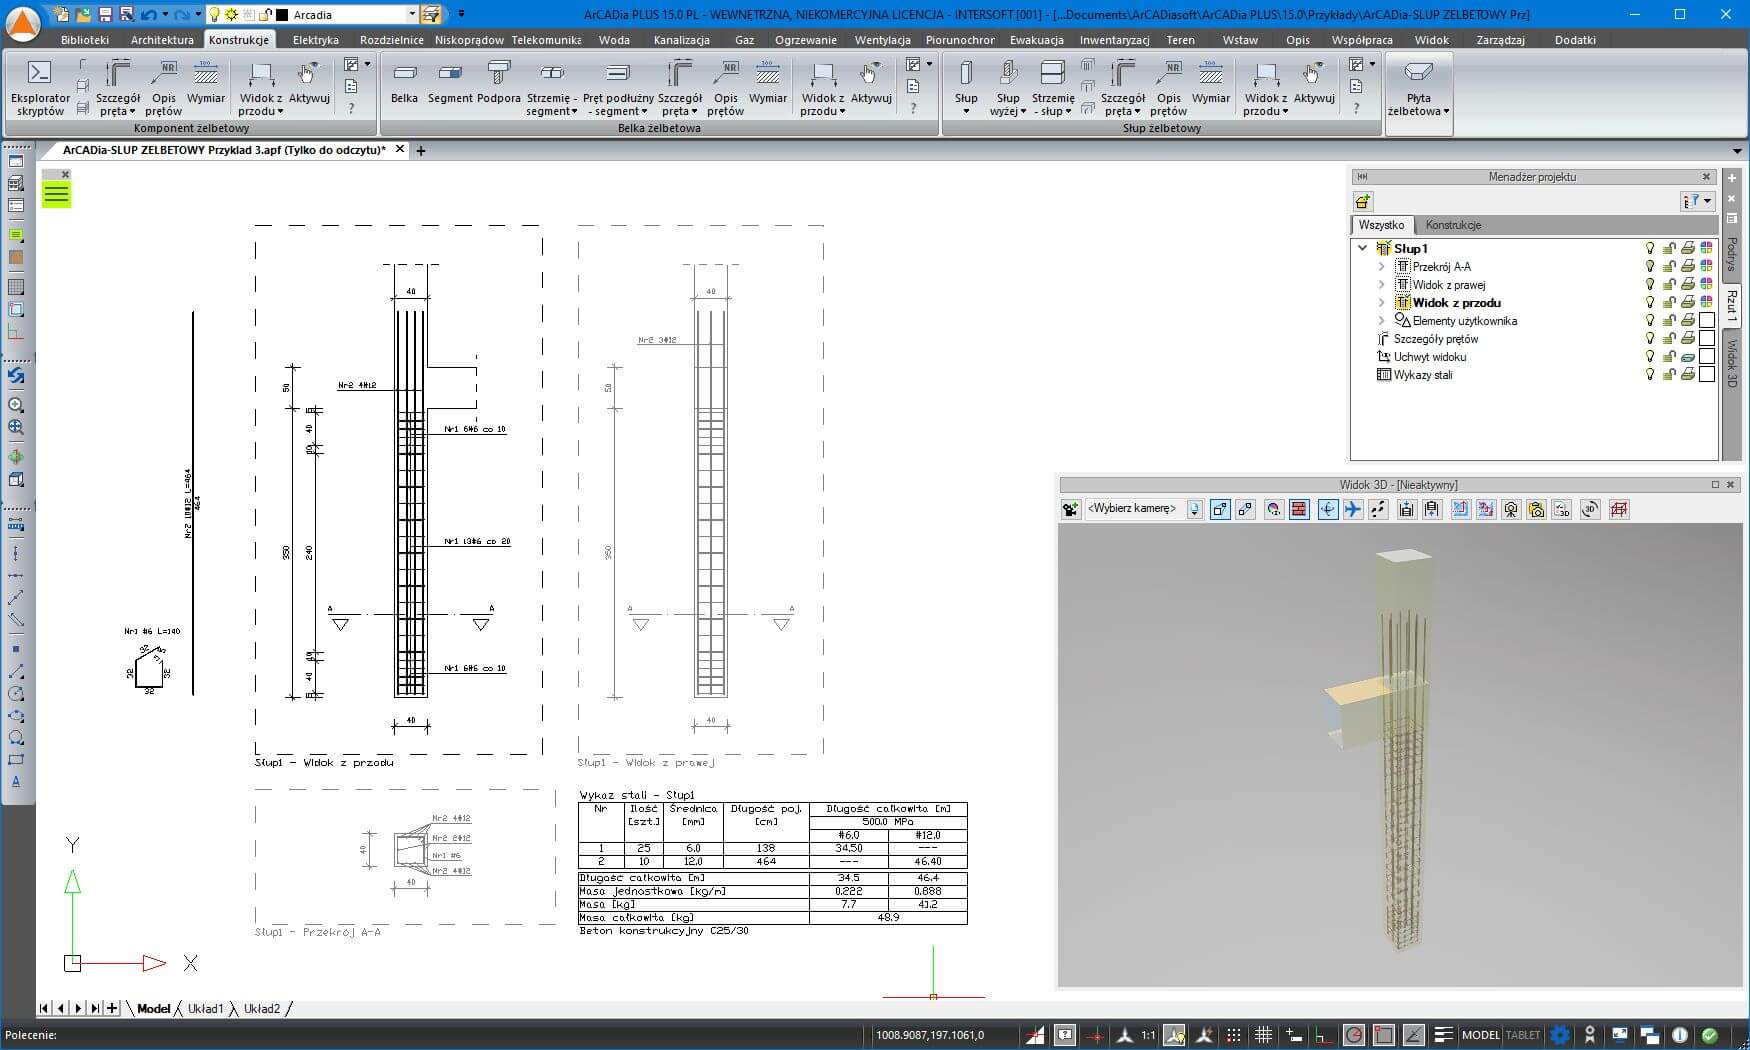Select Szczegóły prętów tree item

[x=1436, y=338]
